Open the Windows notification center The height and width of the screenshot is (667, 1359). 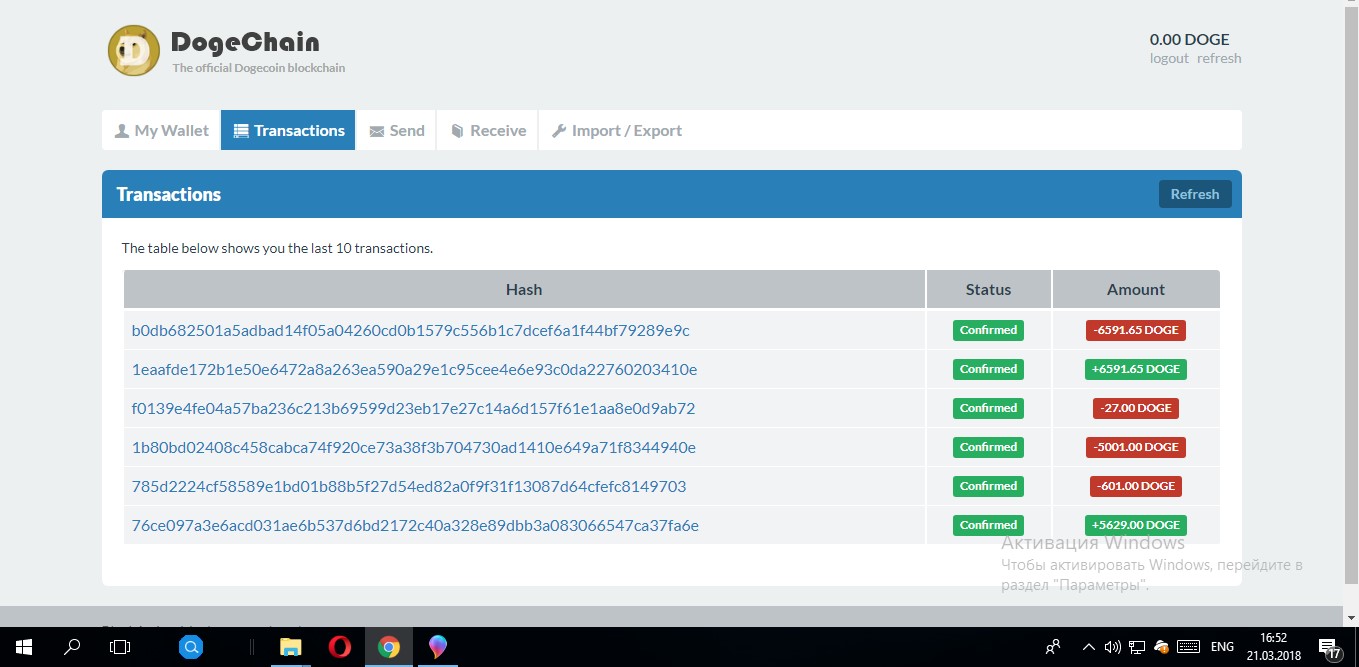point(1329,647)
